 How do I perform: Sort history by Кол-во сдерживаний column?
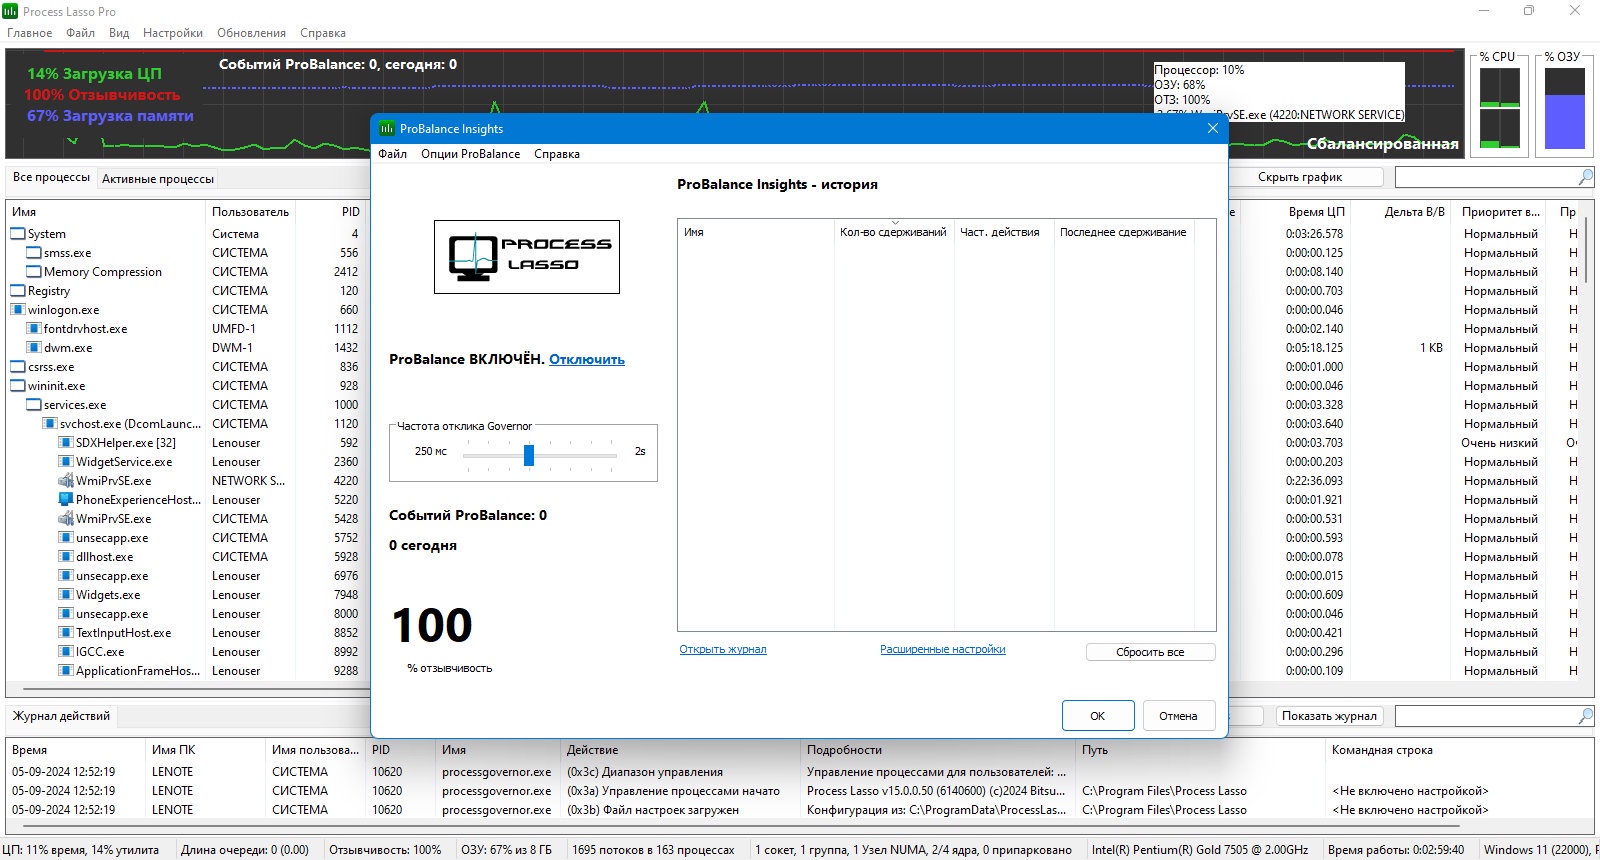894,232
